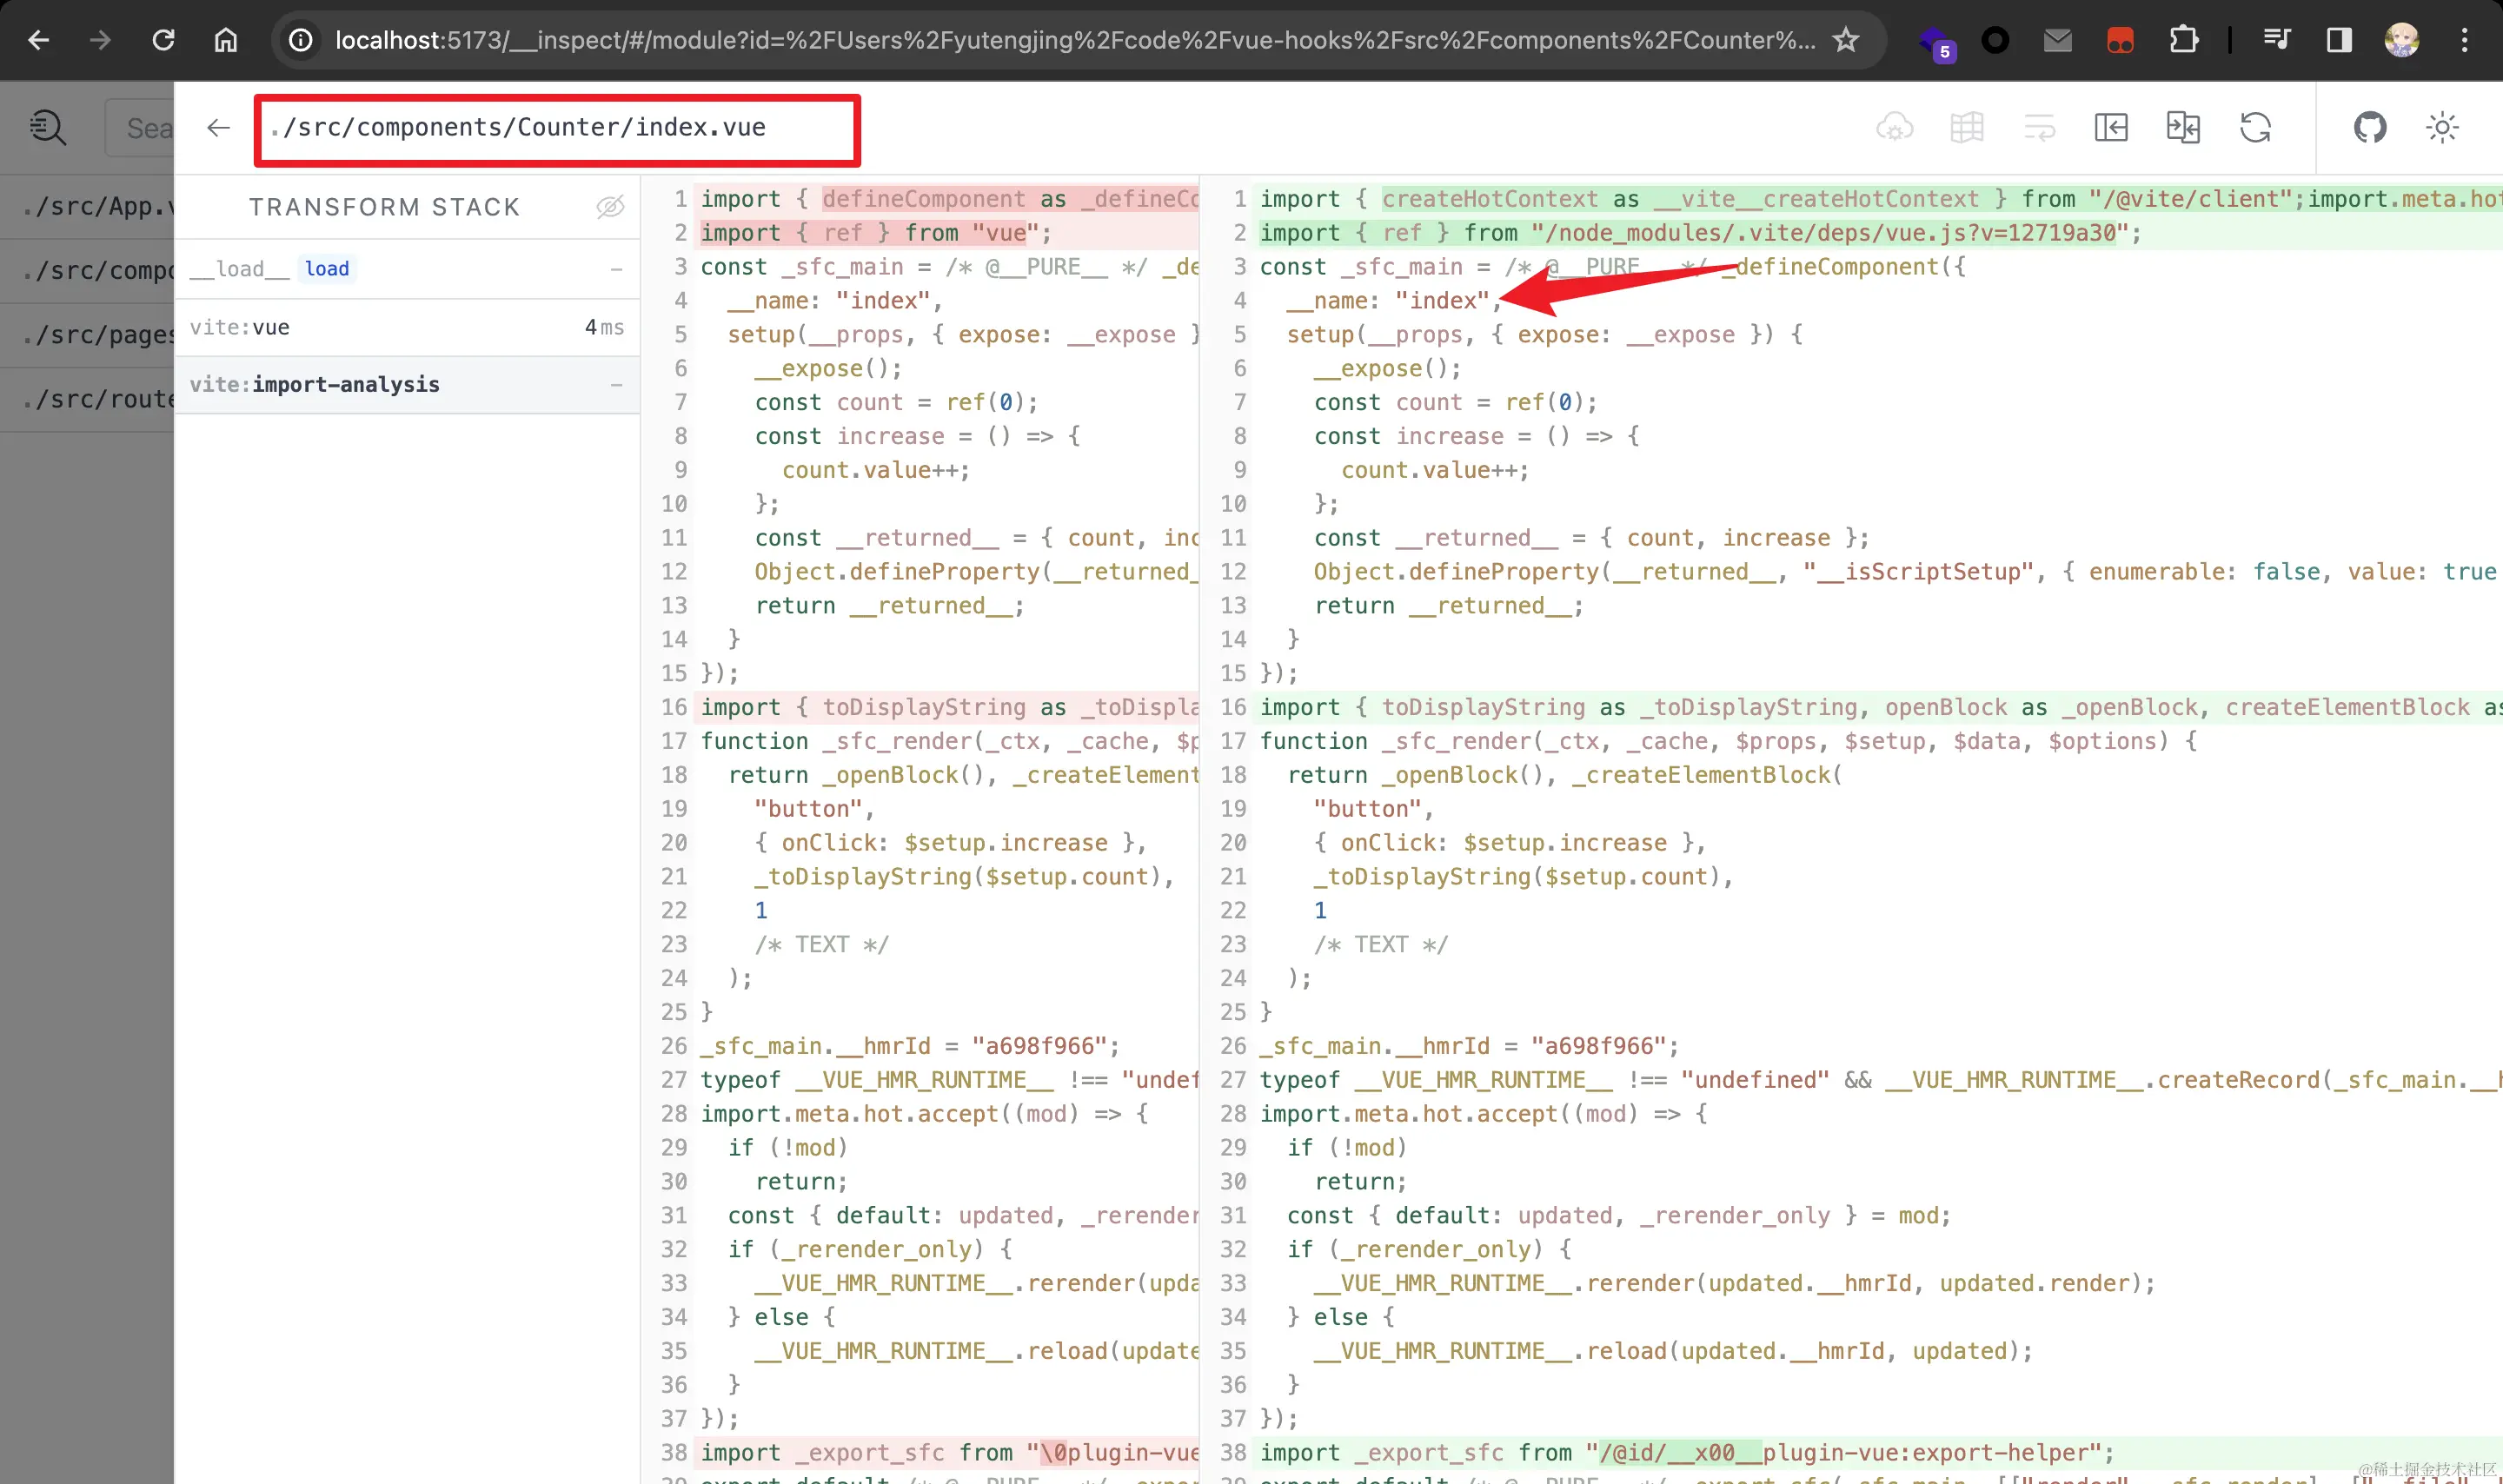Click the search filter icon in sidebar
2503x1484 pixels.
47,127
